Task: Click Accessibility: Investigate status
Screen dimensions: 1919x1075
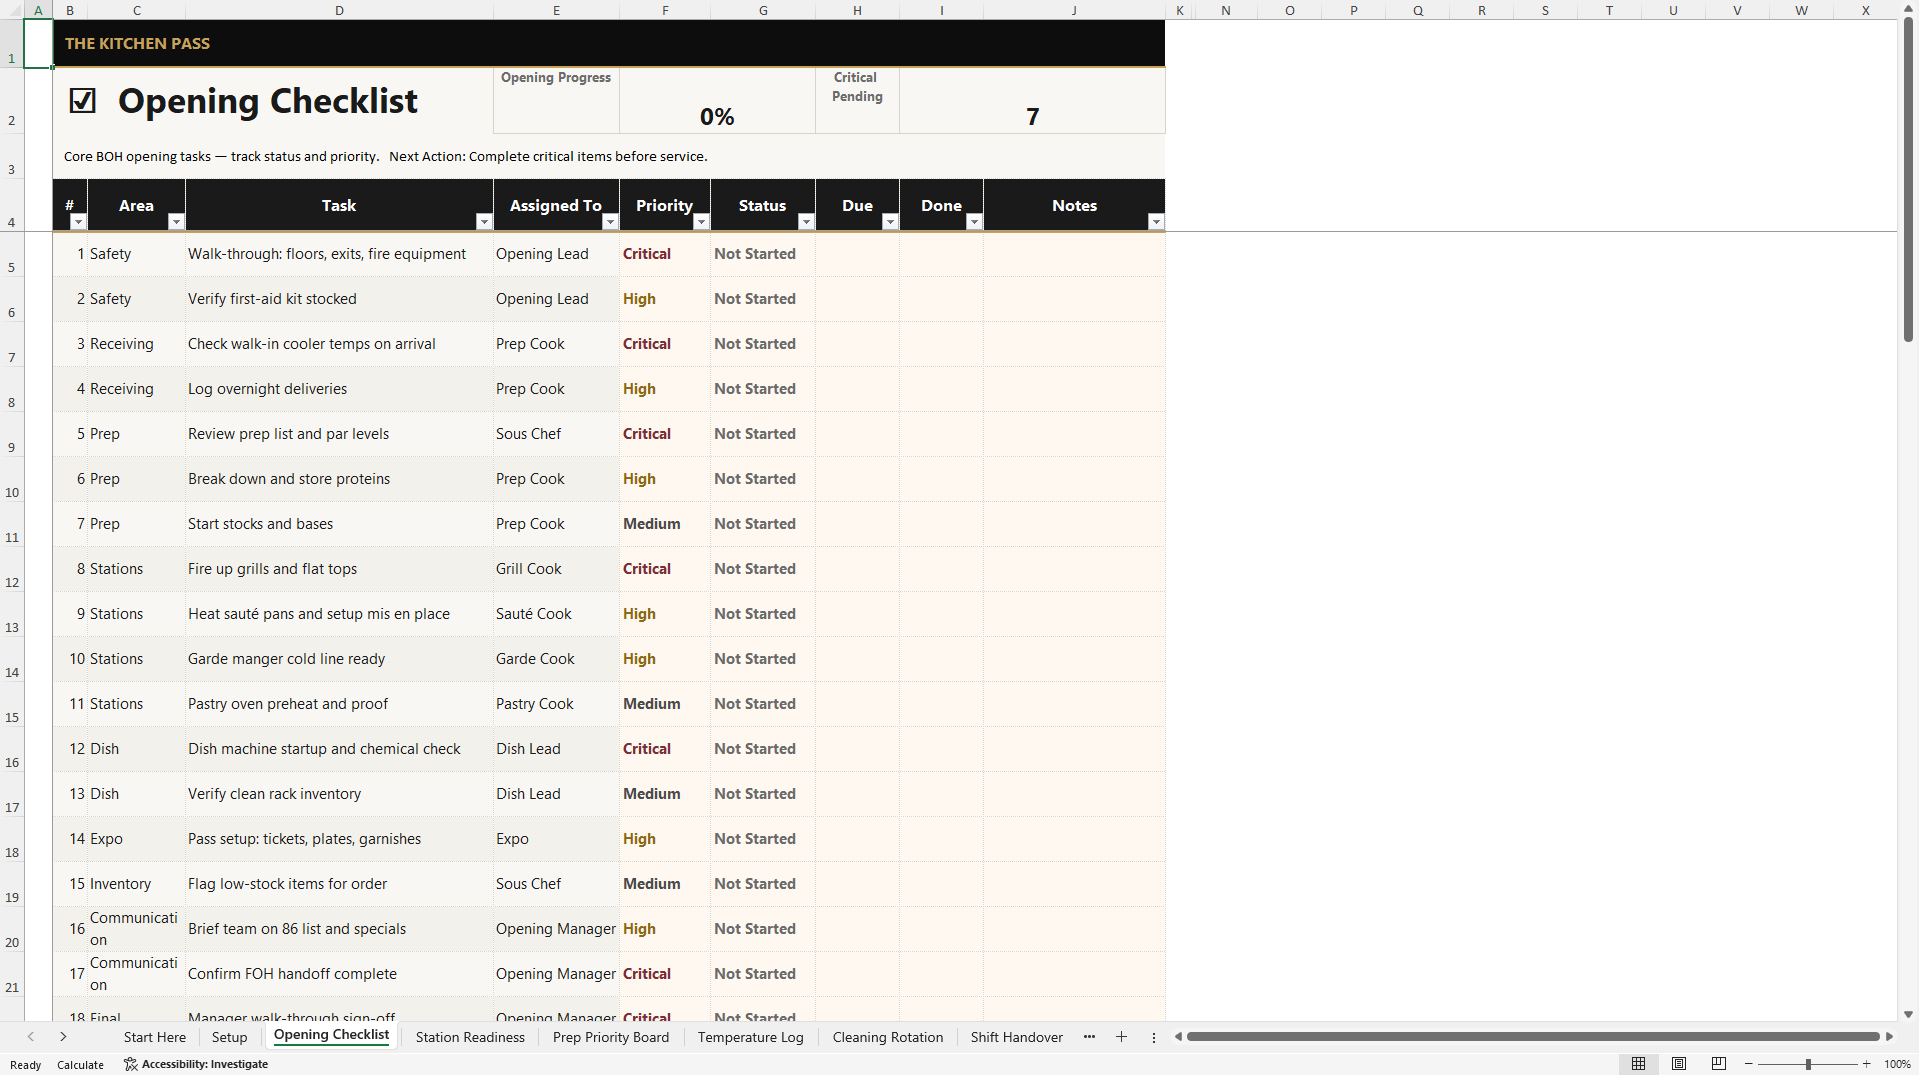Action: (x=196, y=1064)
